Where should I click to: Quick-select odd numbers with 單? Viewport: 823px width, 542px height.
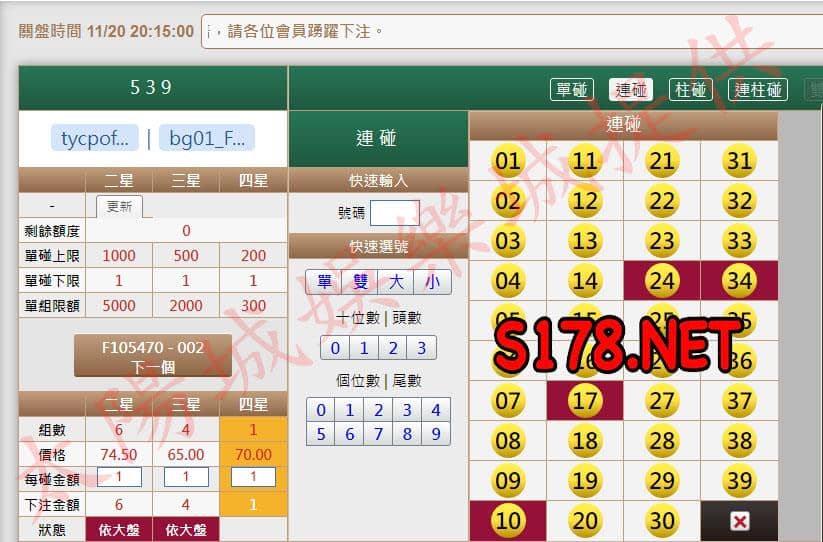[x=324, y=282]
